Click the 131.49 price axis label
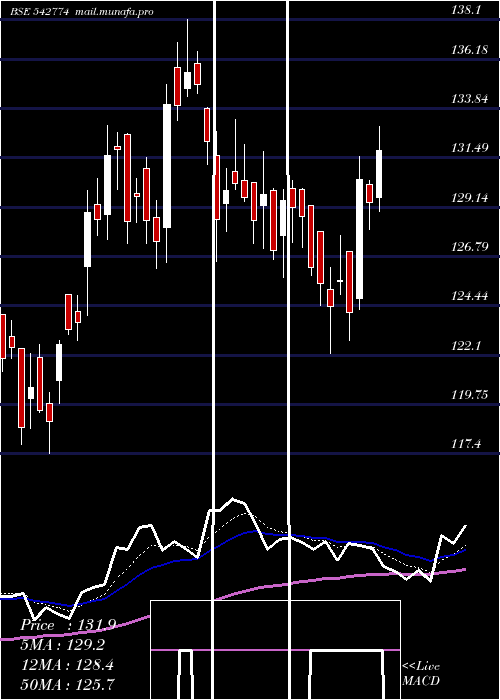The image size is (500, 700). [470, 148]
